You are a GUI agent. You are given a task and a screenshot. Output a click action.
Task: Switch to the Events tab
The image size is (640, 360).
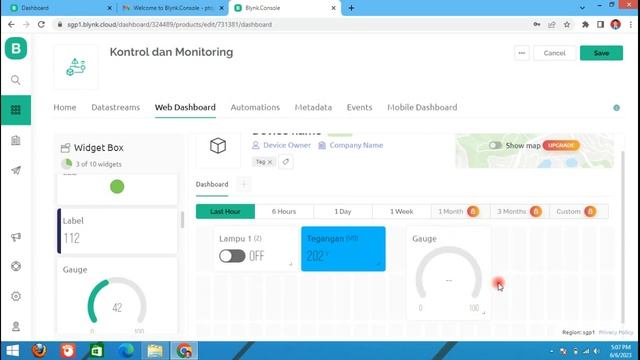[x=359, y=107]
